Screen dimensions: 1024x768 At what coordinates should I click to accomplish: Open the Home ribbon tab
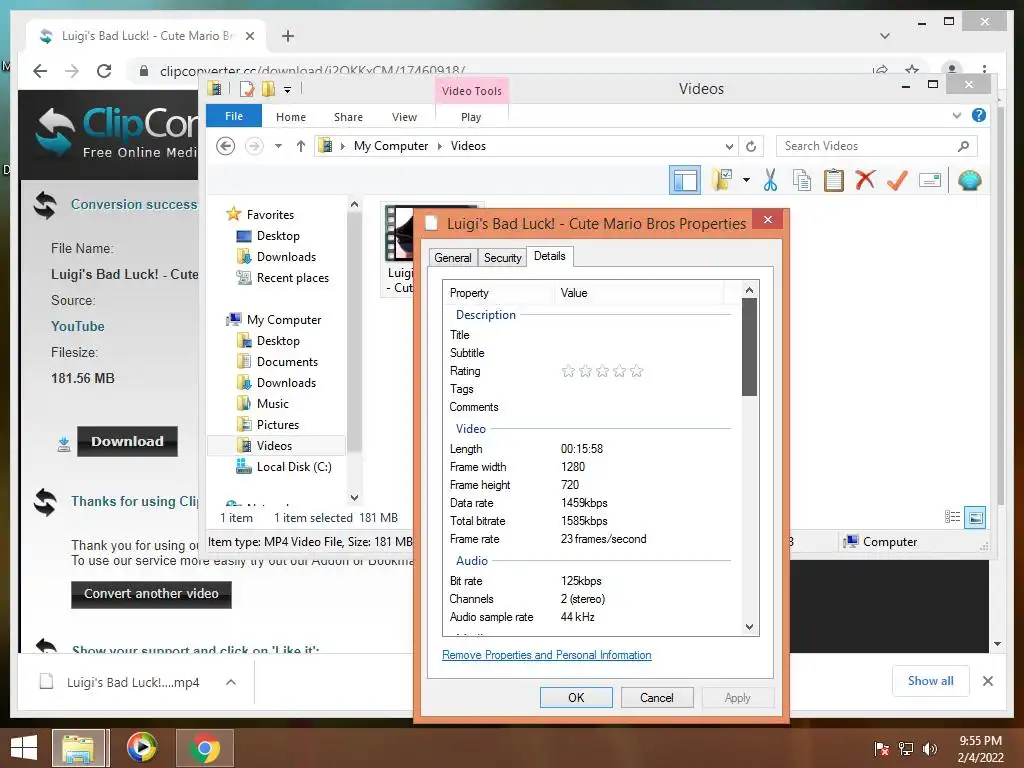coord(291,117)
